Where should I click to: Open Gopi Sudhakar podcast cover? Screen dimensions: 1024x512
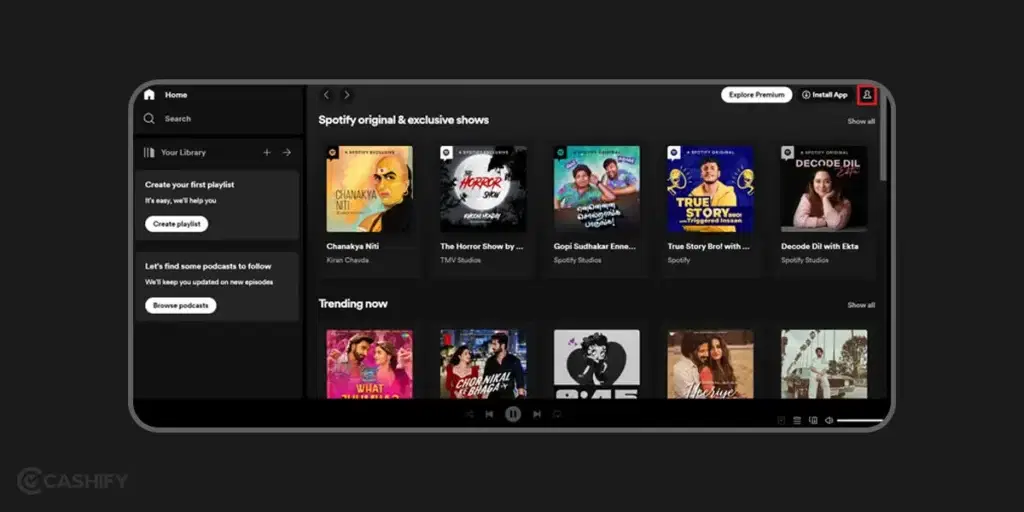click(597, 189)
